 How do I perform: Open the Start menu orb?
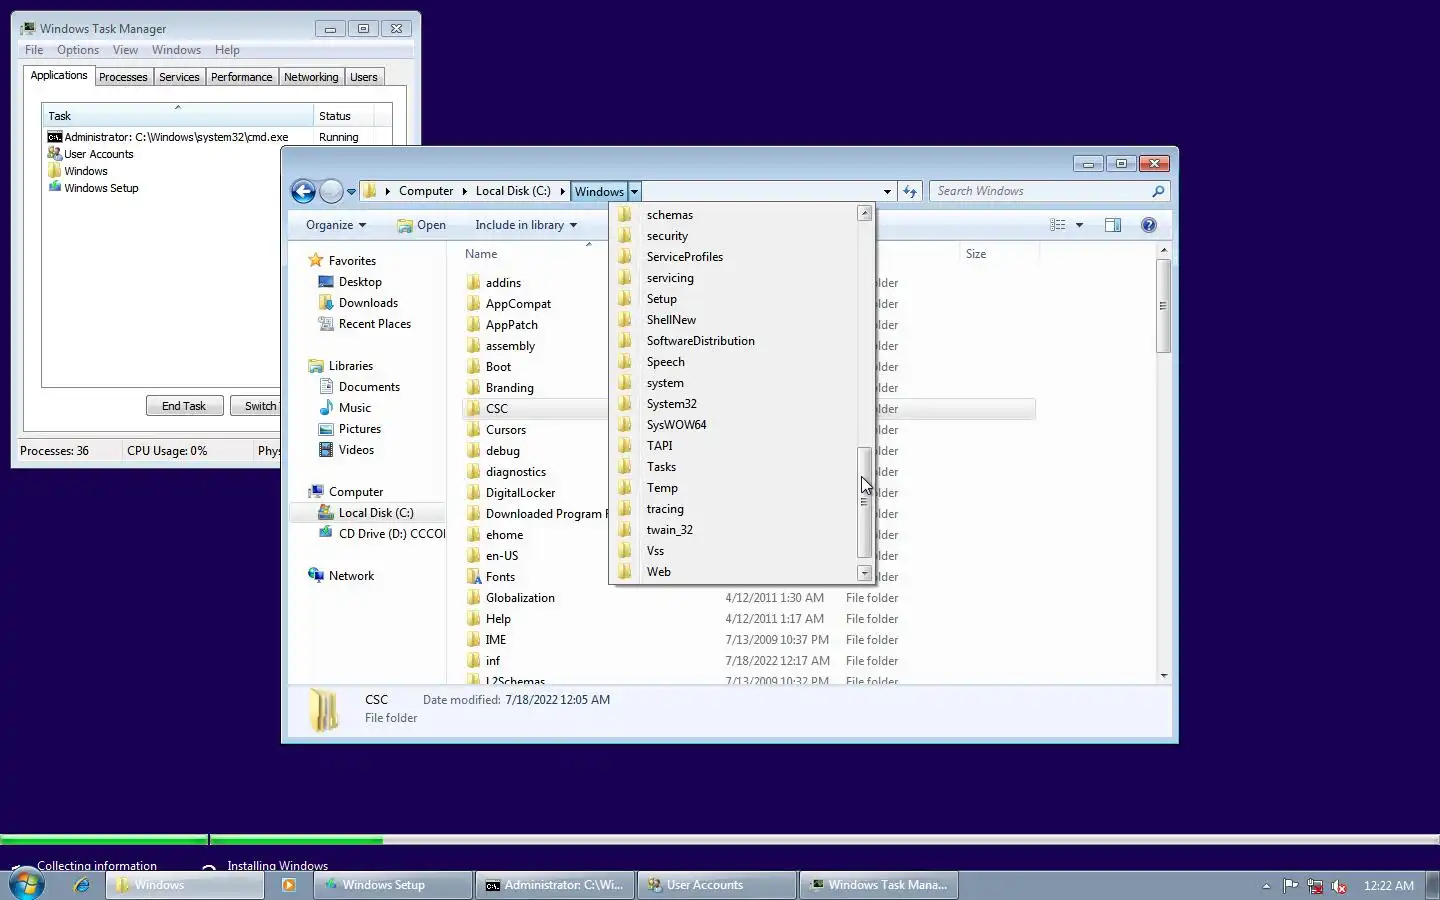[27, 884]
